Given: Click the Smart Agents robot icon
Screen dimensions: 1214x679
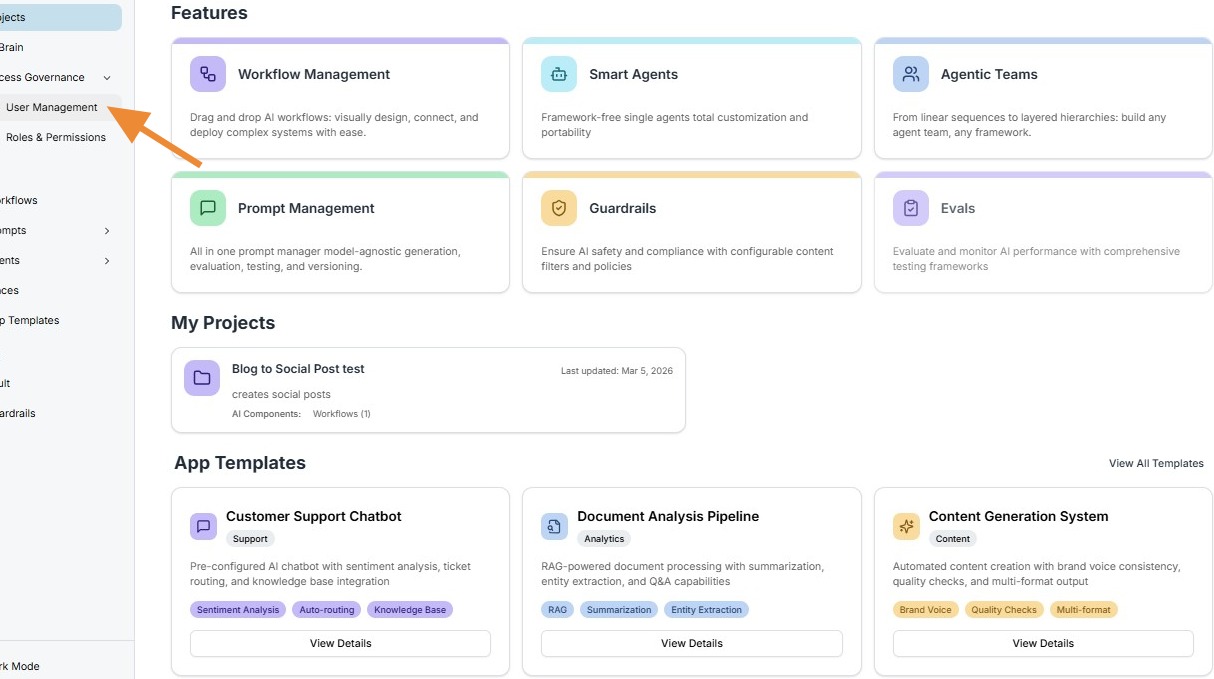Looking at the screenshot, I should point(559,74).
